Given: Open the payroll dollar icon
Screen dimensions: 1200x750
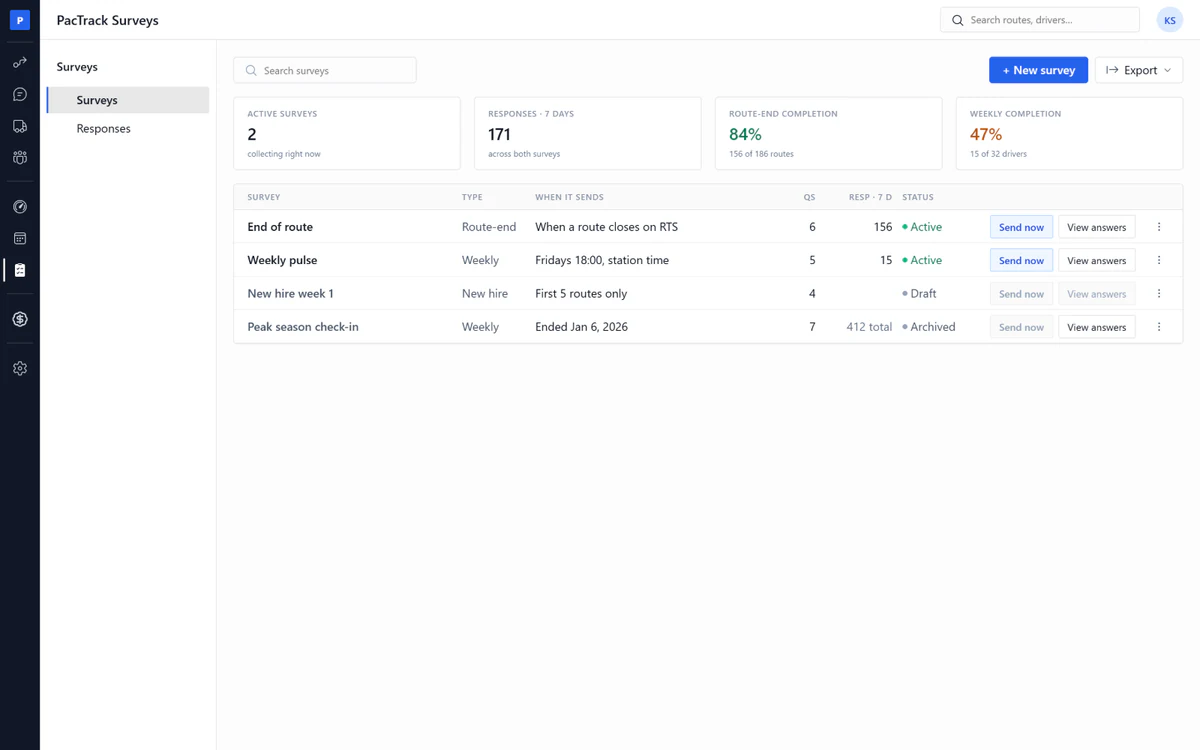Looking at the screenshot, I should click(x=20, y=320).
